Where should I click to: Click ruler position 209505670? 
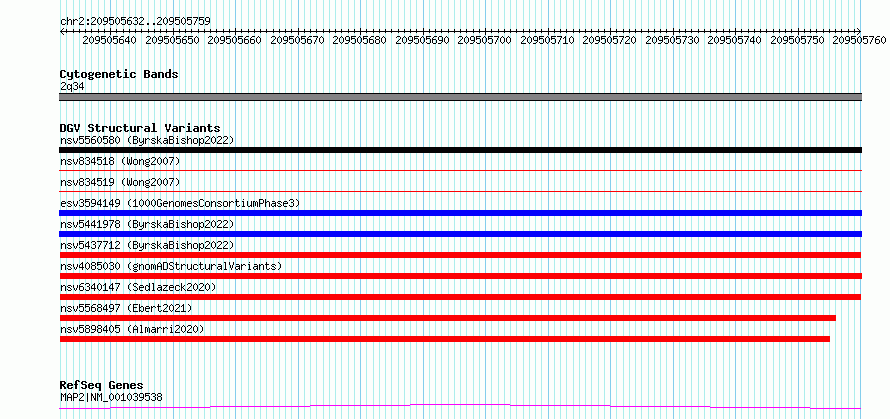297,40
